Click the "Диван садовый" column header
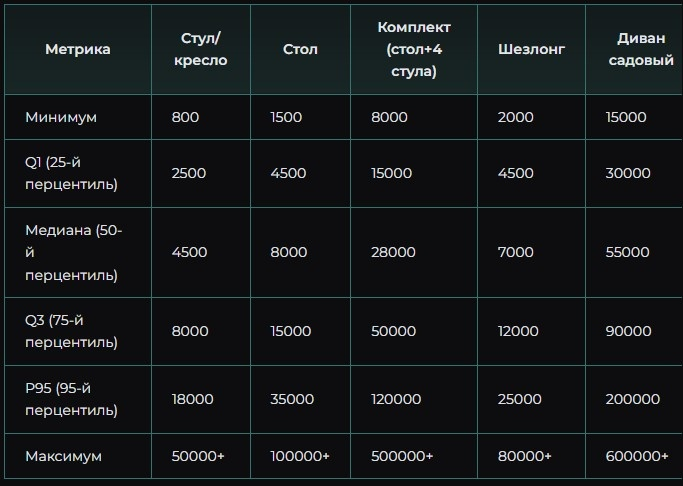 [x=640, y=49]
